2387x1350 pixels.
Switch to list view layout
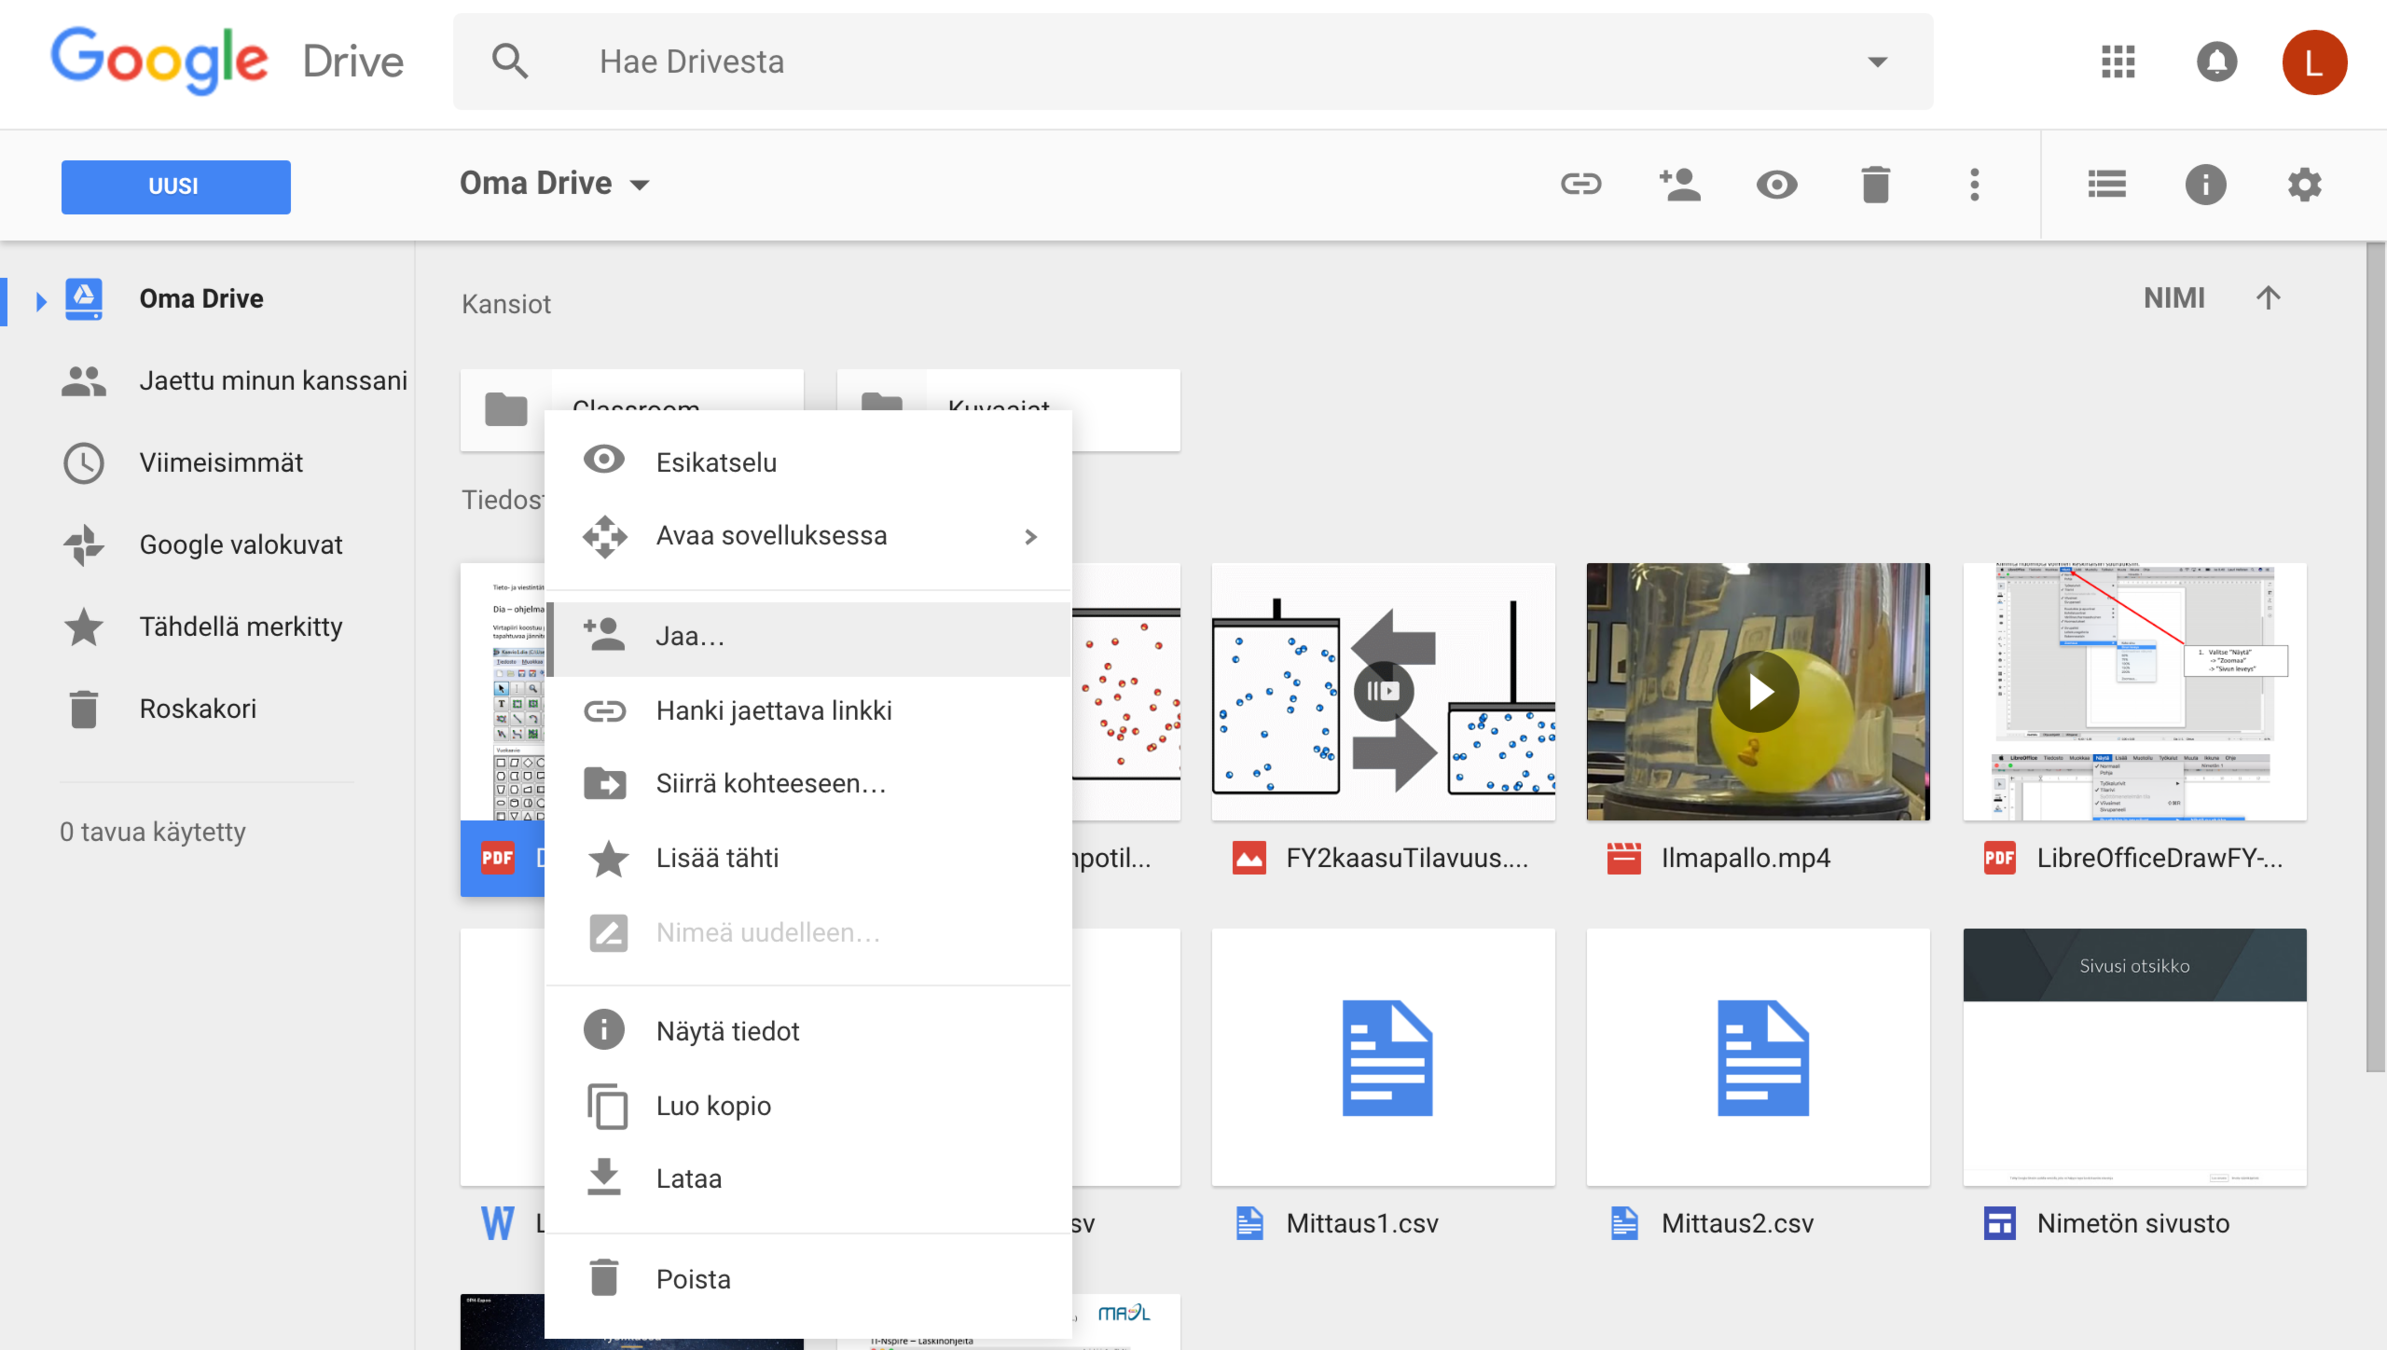coord(2106,184)
